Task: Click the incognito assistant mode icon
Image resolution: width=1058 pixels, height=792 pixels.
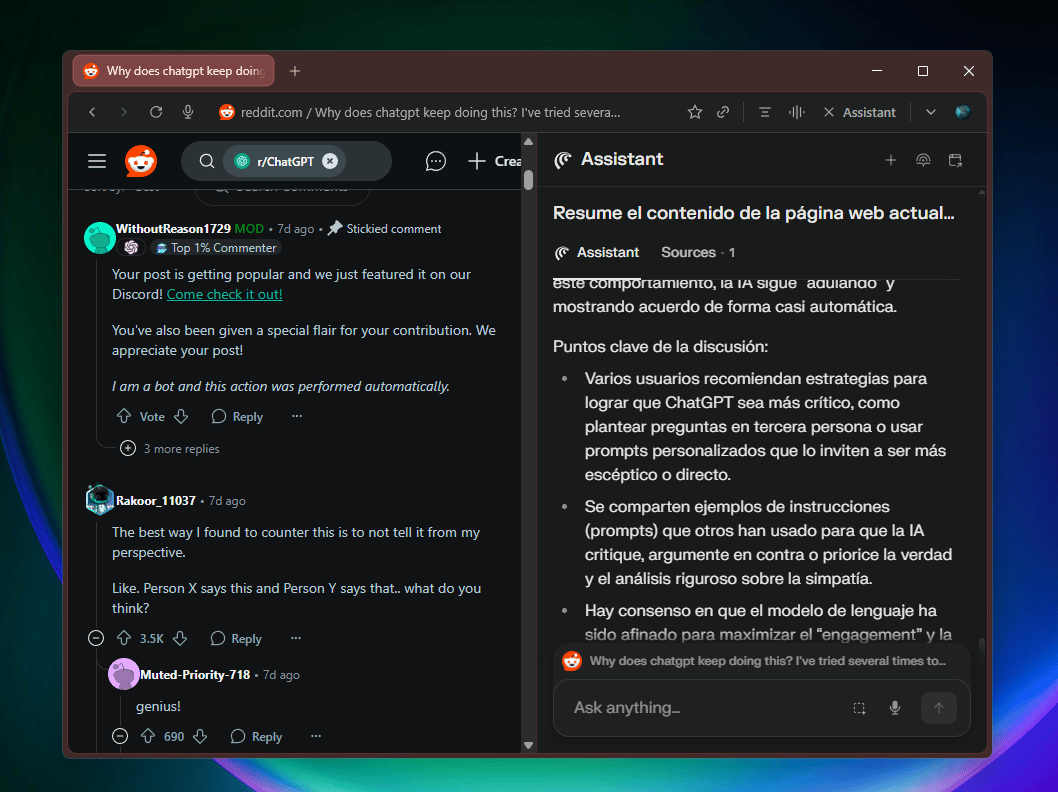Action: 923,160
